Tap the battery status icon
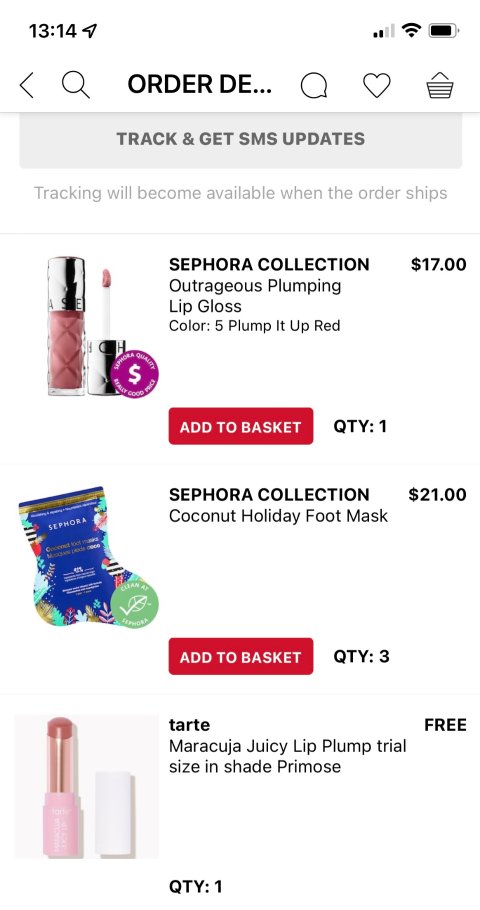Viewport: 480px width, 910px height. [x=444, y=30]
